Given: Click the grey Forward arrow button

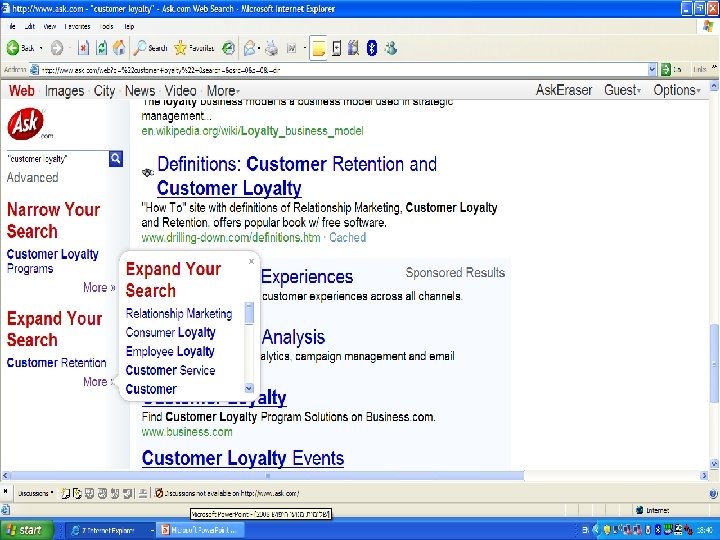Looking at the screenshot, I should [x=57, y=48].
